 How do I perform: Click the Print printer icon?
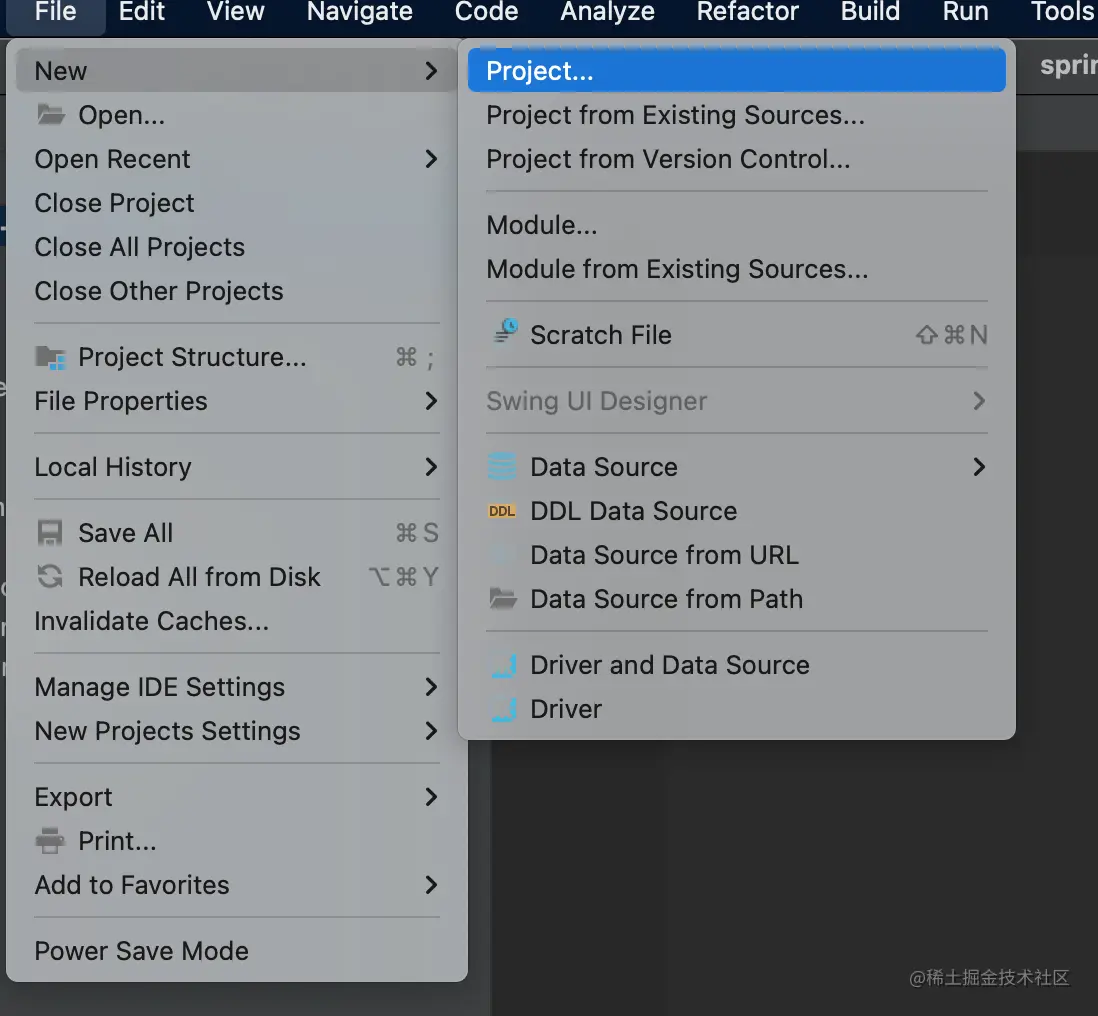click(51, 841)
